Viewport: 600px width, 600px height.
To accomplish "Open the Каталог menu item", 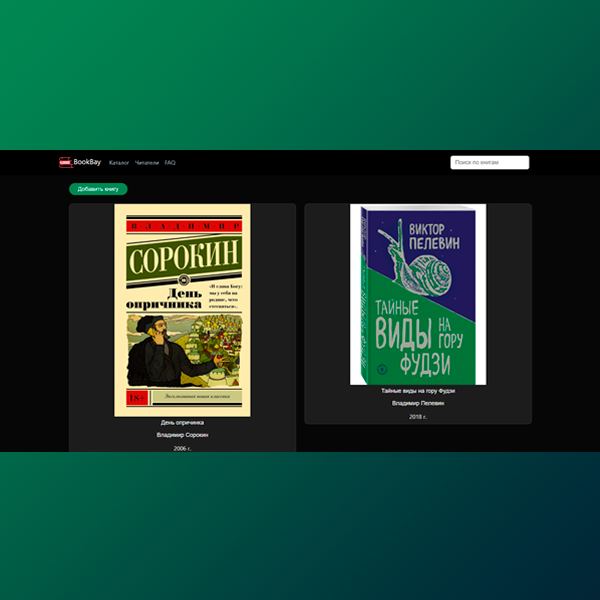I will (119, 163).
